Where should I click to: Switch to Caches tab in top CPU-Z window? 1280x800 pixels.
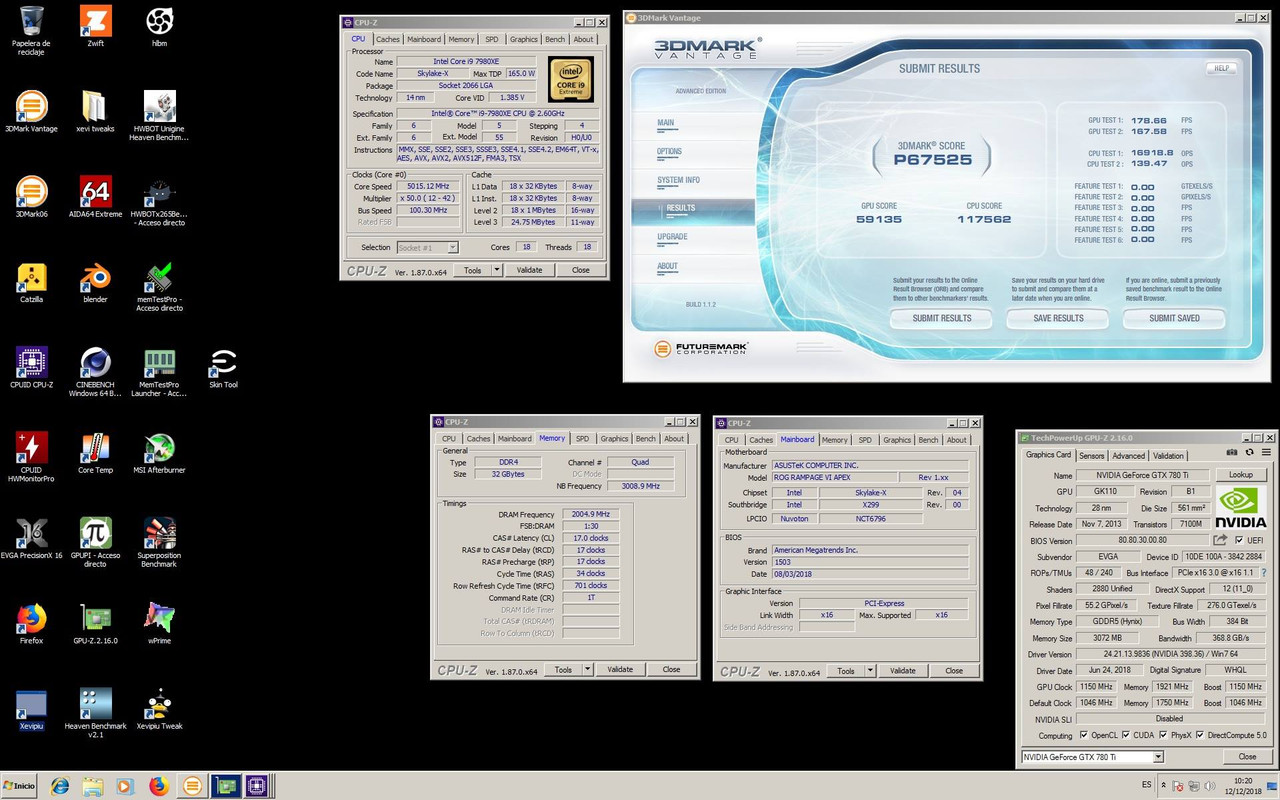tap(388, 39)
